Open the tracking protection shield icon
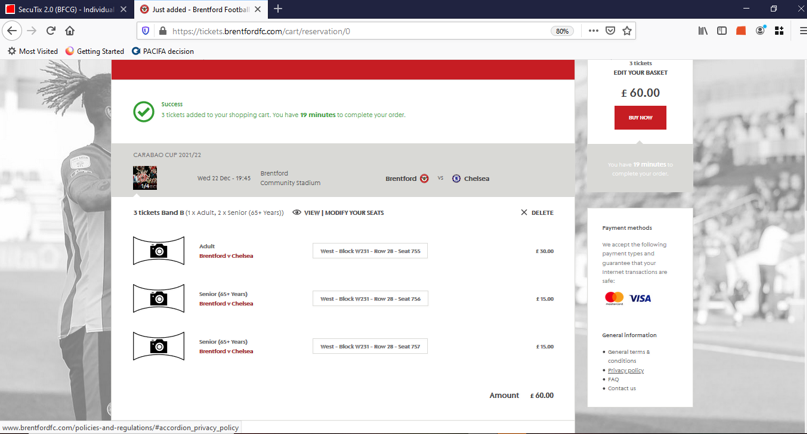The height and width of the screenshot is (434, 807). 146,31
